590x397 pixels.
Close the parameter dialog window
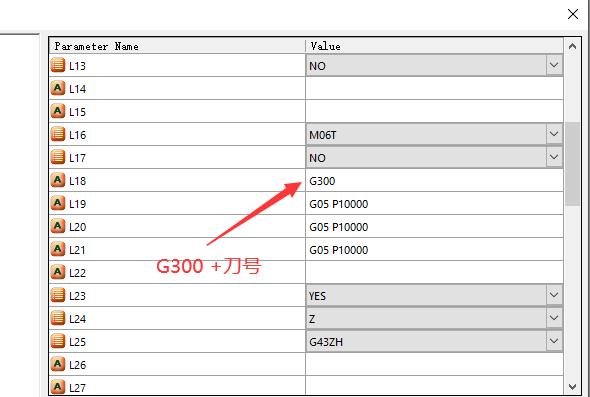coord(573,14)
